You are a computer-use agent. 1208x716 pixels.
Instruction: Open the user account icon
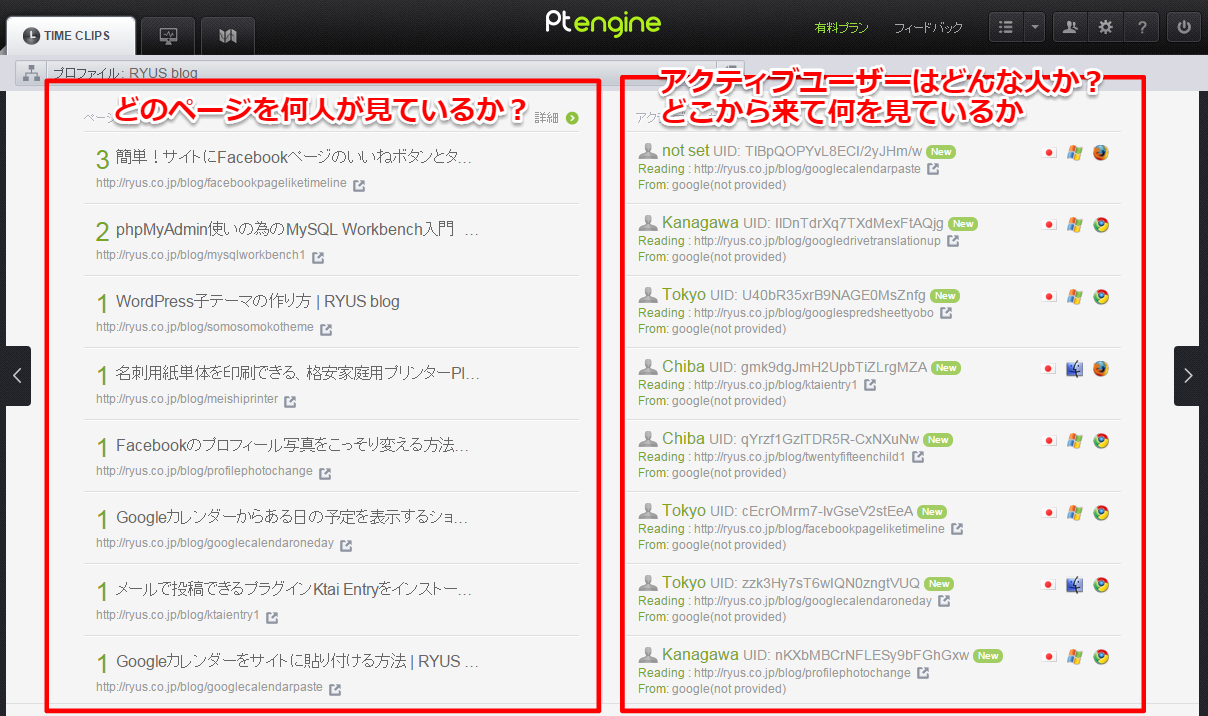point(1070,28)
